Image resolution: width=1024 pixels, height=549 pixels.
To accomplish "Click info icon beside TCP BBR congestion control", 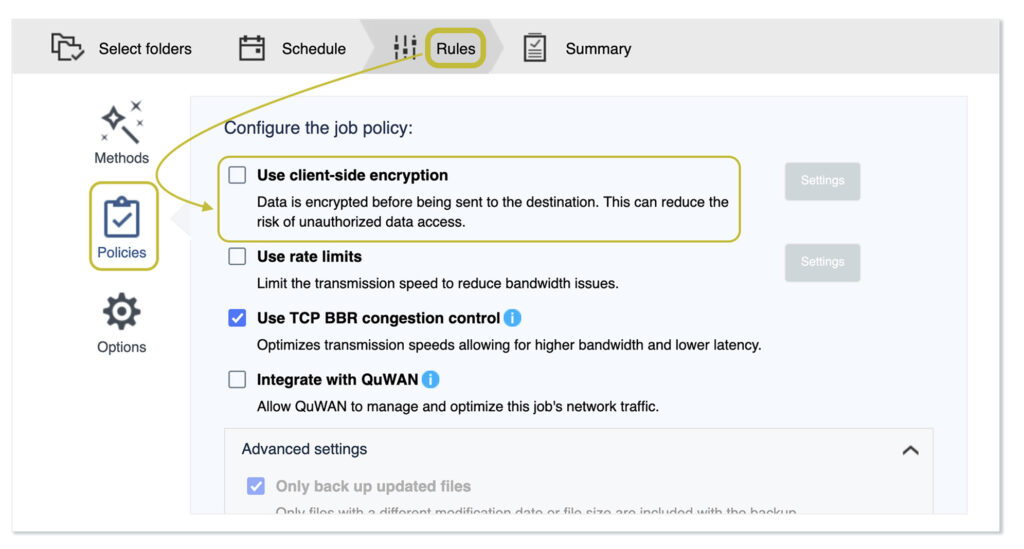I will 512,318.
